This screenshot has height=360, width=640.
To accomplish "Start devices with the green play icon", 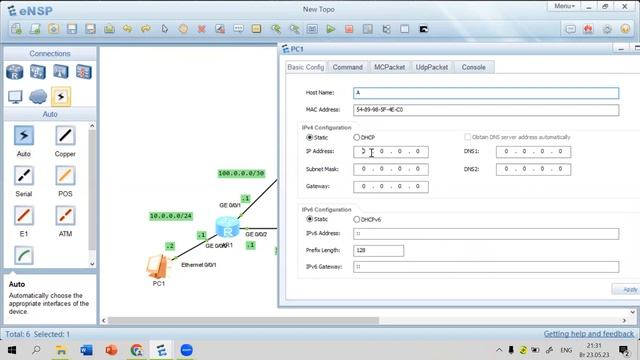I will coord(331,29).
